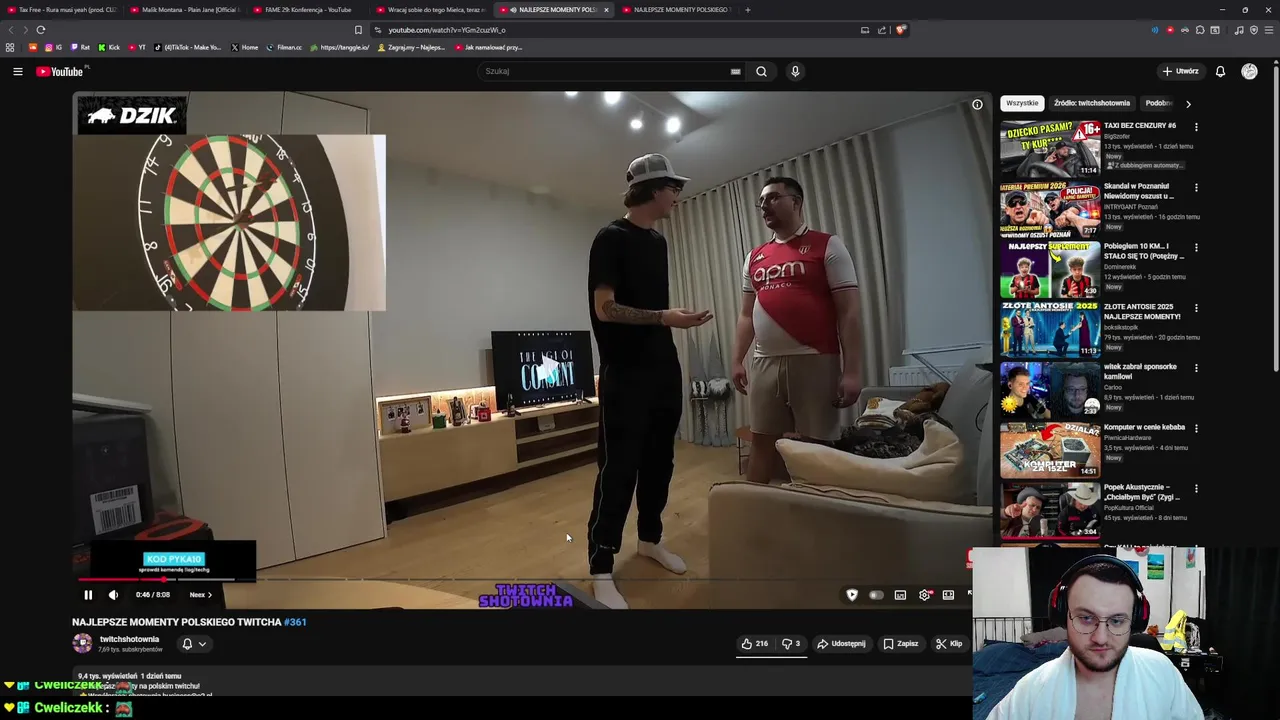
Task: Dislike the video with thumbs down
Action: click(x=790, y=644)
